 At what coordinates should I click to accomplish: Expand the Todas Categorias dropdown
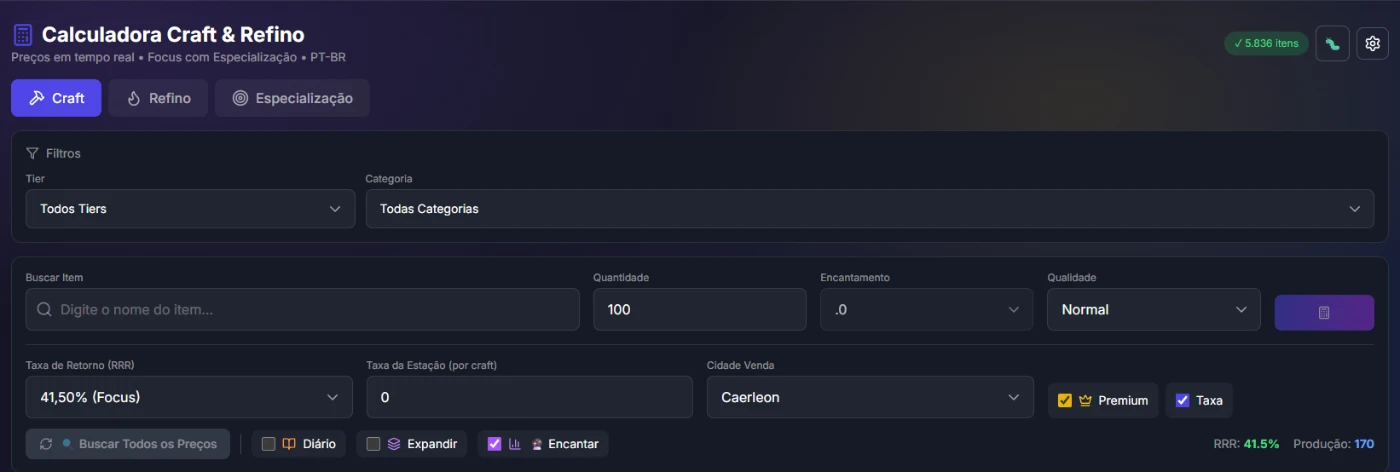tap(869, 209)
